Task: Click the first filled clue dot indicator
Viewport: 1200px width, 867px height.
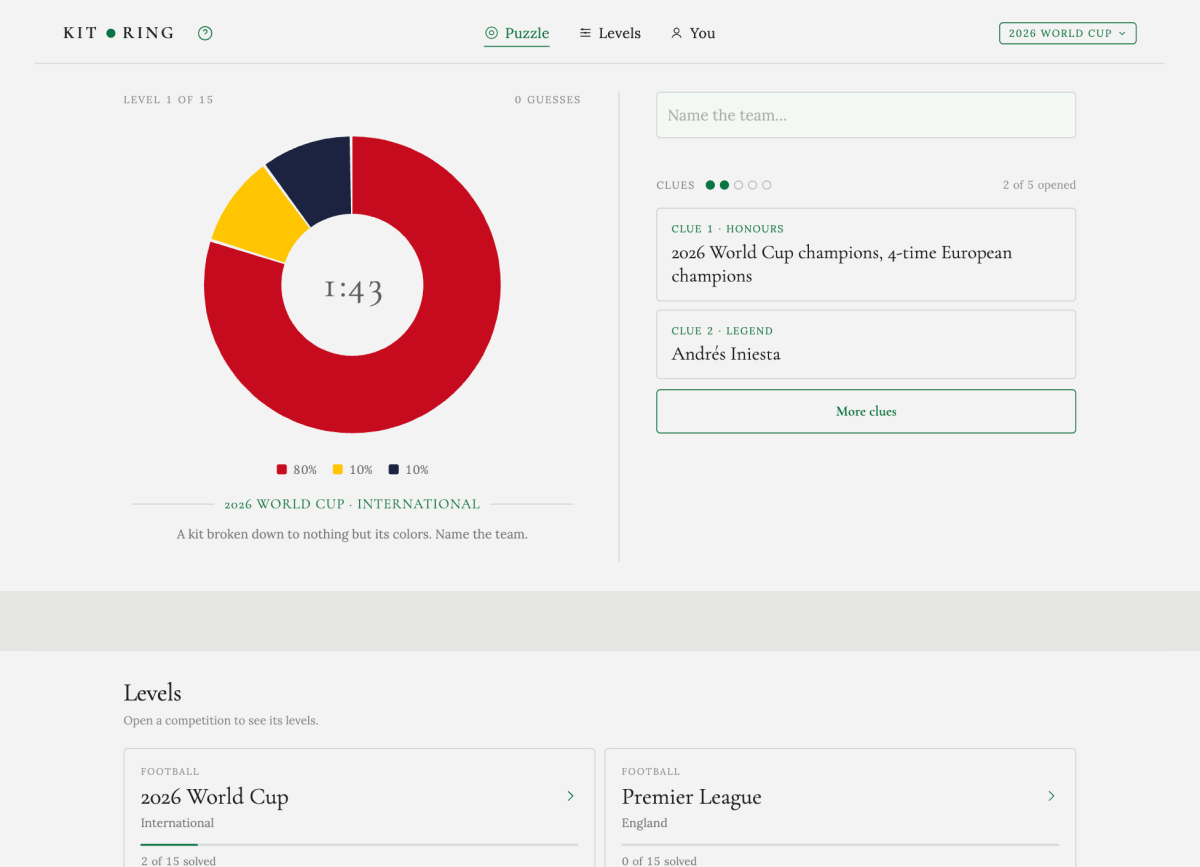Action: [710, 185]
